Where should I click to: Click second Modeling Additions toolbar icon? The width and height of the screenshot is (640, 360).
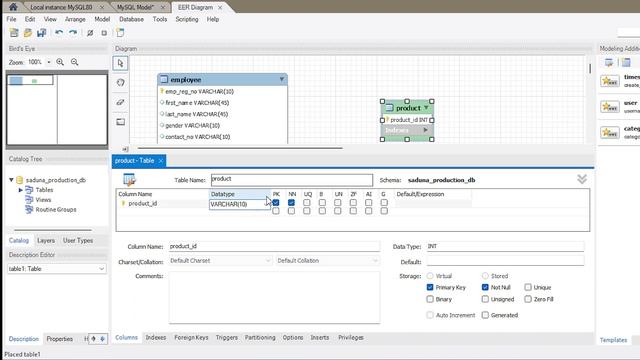pyautogui.click(x=626, y=62)
